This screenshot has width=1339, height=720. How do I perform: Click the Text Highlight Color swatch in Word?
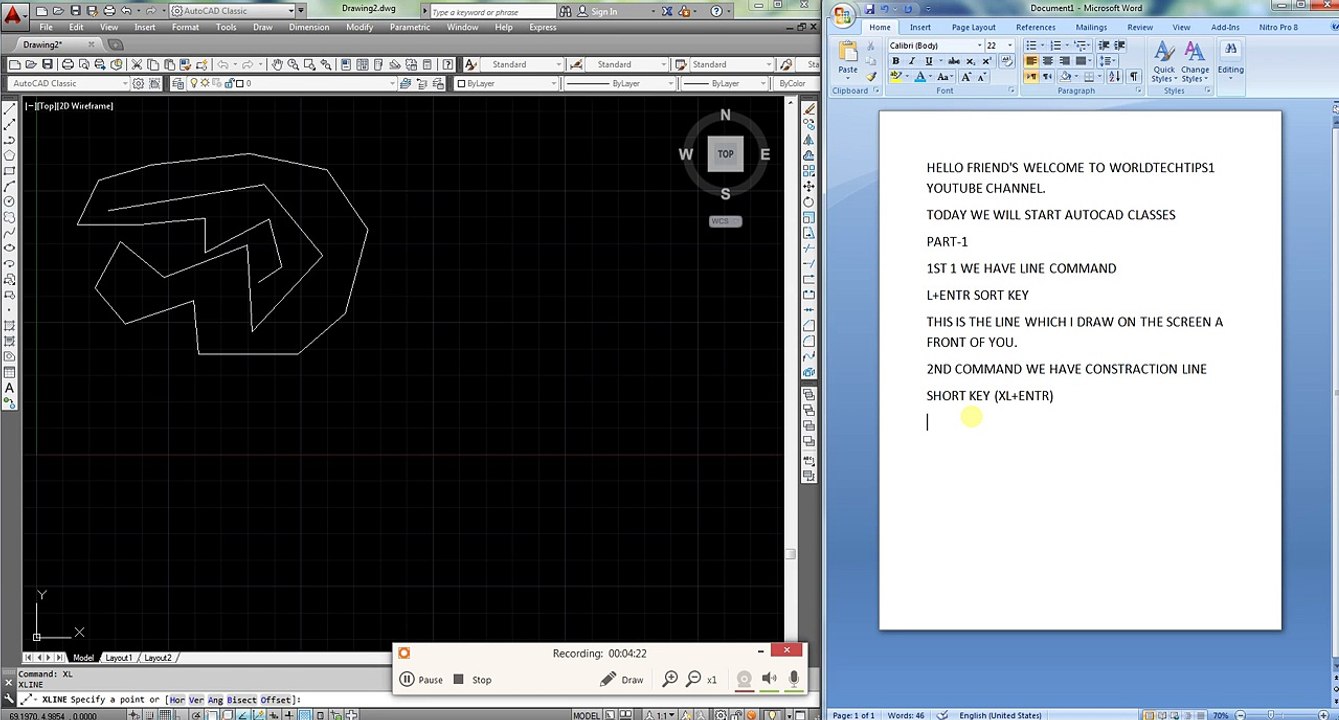[897, 76]
